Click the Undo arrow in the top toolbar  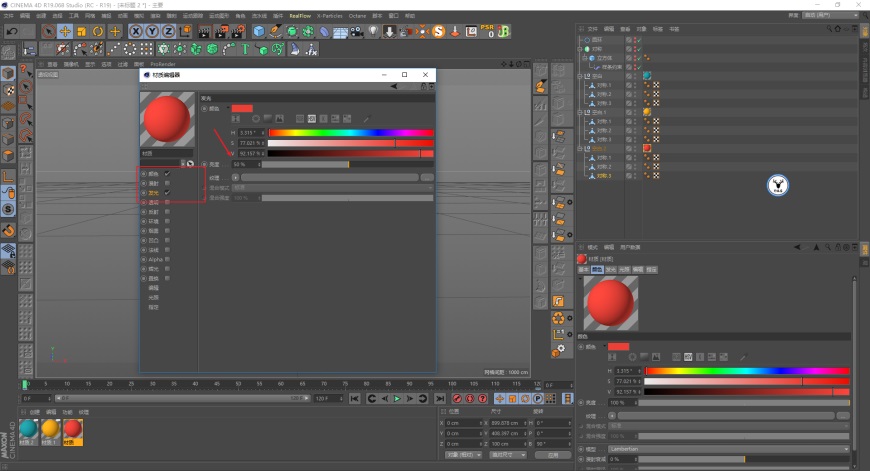click(x=12, y=32)
